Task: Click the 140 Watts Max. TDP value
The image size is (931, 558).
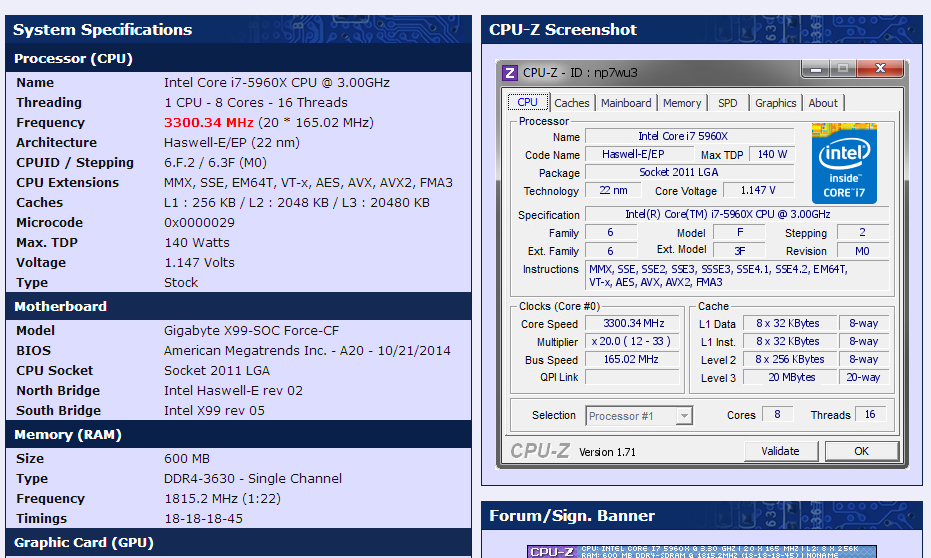Action: point(197,243)
